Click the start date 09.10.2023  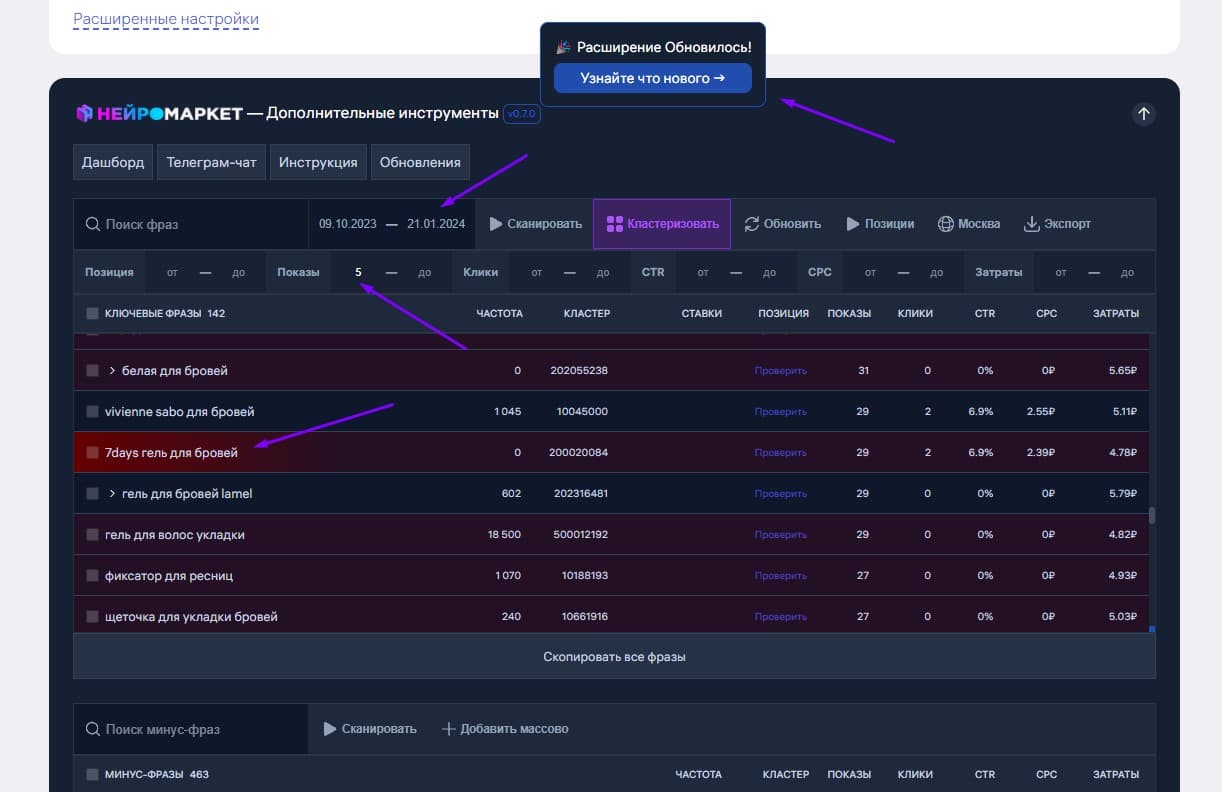(x=348, y=224)
